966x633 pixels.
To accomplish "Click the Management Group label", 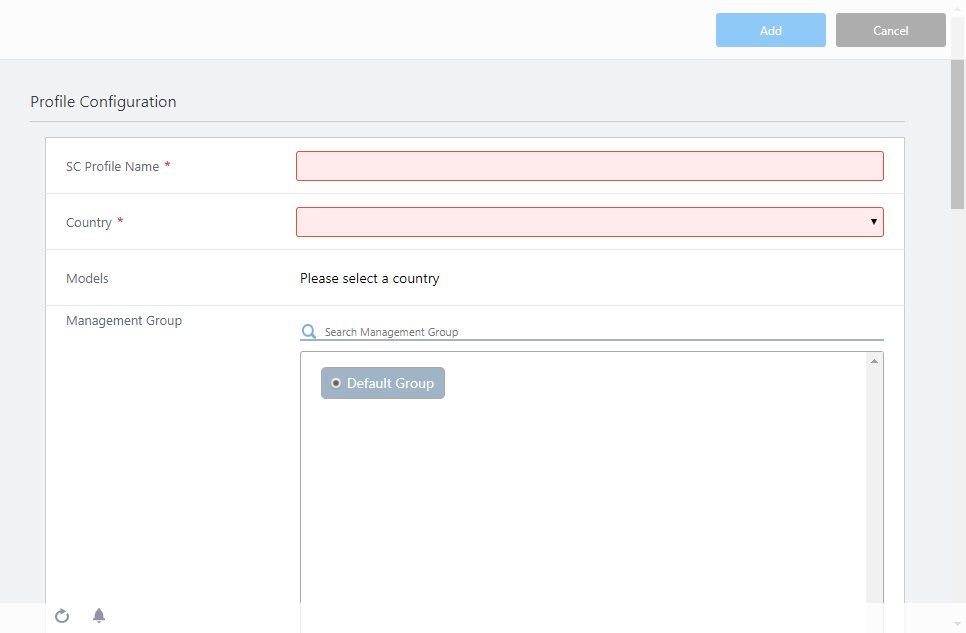I will (x=124, y=321).
